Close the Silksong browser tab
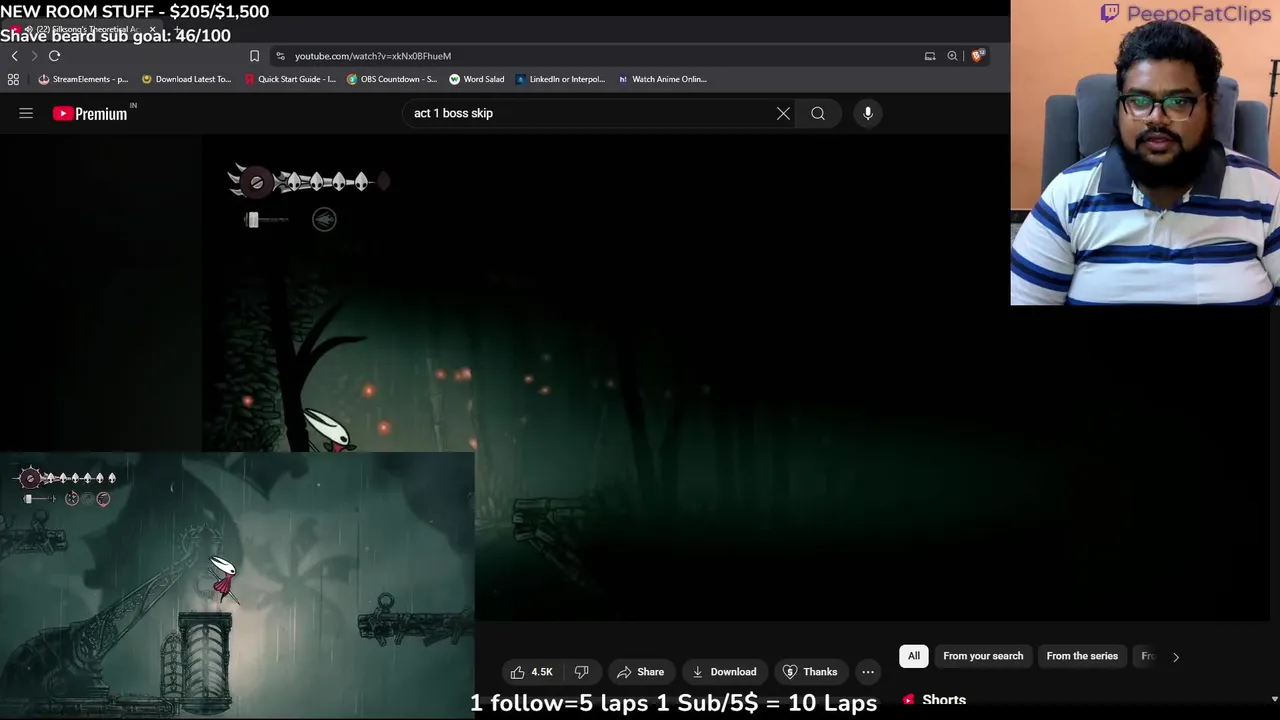This screenshot has width=1280, height=720. point(152,30)
